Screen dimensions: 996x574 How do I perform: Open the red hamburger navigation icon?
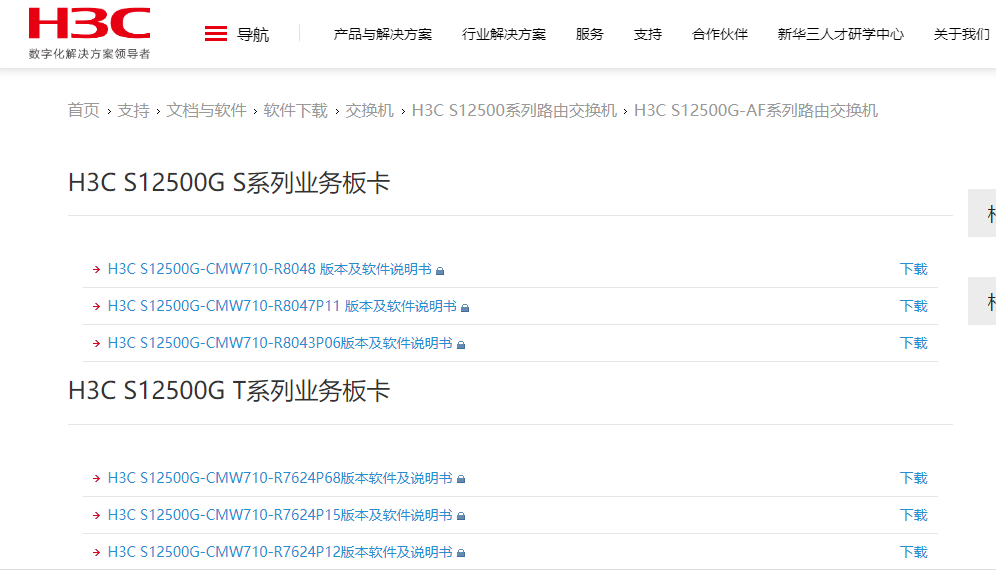pyautogui.click(x=216, y=34)
